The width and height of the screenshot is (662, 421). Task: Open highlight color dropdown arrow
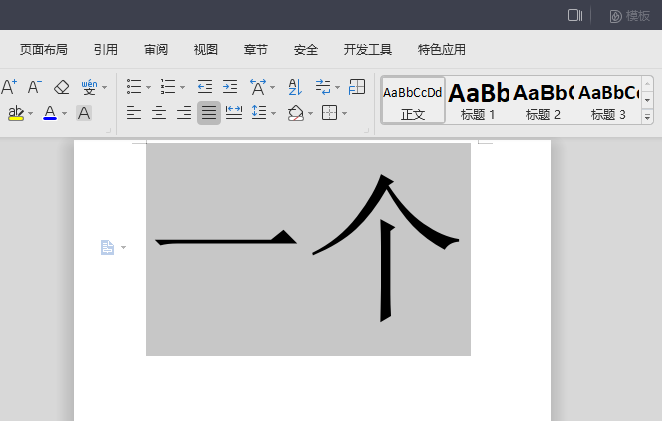(30, 113)
